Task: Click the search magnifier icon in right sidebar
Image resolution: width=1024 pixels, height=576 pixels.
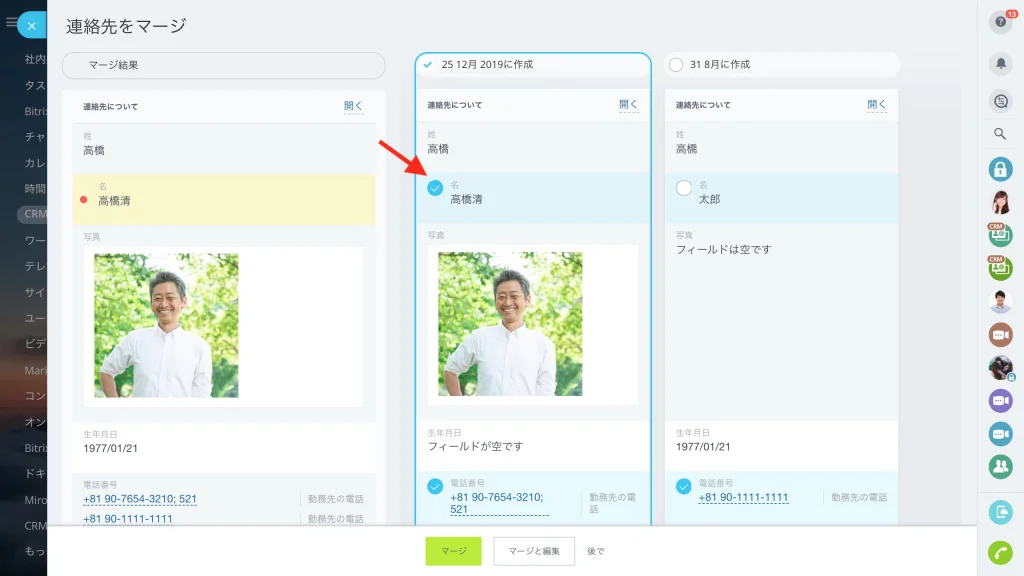Action: click(x=1000, y=134)
